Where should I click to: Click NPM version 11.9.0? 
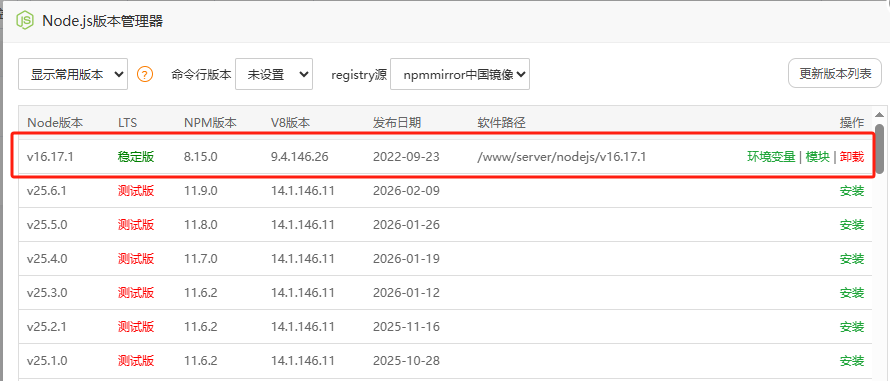click(200, 191)
